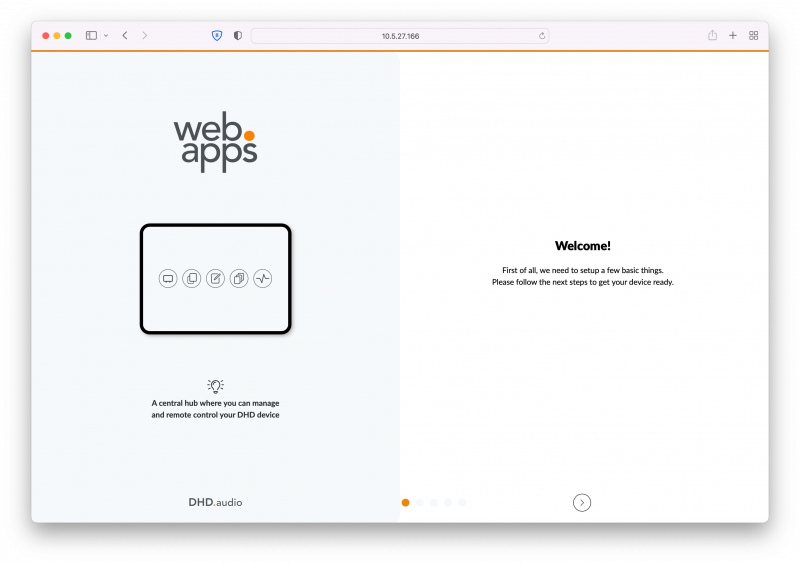Jump to the fifth setup step dot
Viewport: 800px width, 564px height.
point(462,502)
